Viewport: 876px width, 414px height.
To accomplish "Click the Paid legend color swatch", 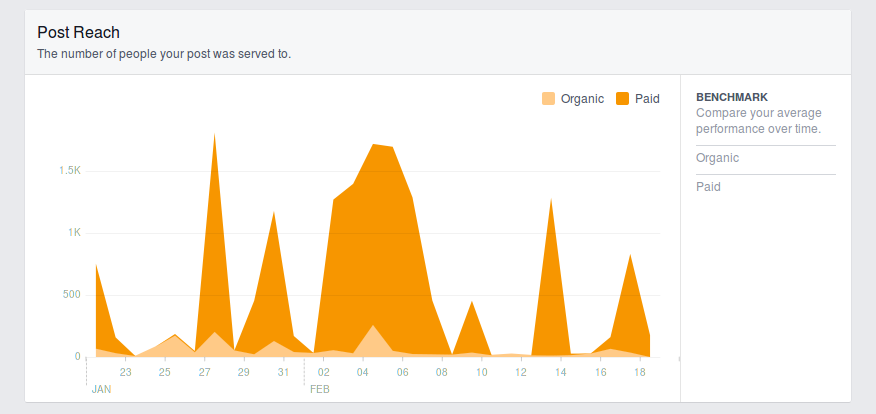I will point(622,98).
